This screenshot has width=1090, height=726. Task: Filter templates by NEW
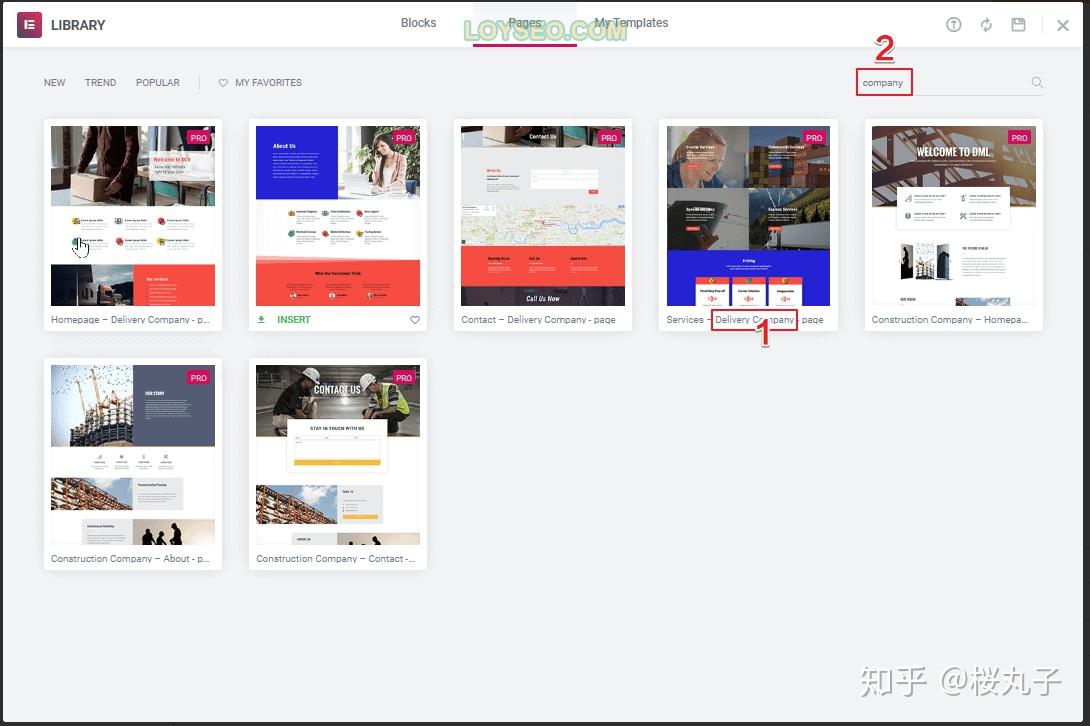click(54, 83)
